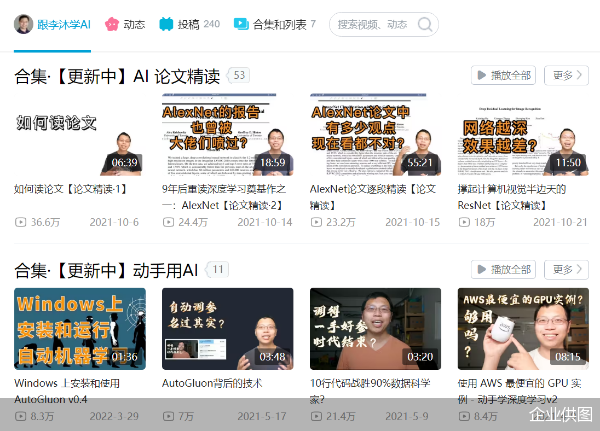This screenshot has height=431, width=600.
Task: Open title AlexNet论文逐段精读
Action: pyautogui.click(x=373, y=197)
